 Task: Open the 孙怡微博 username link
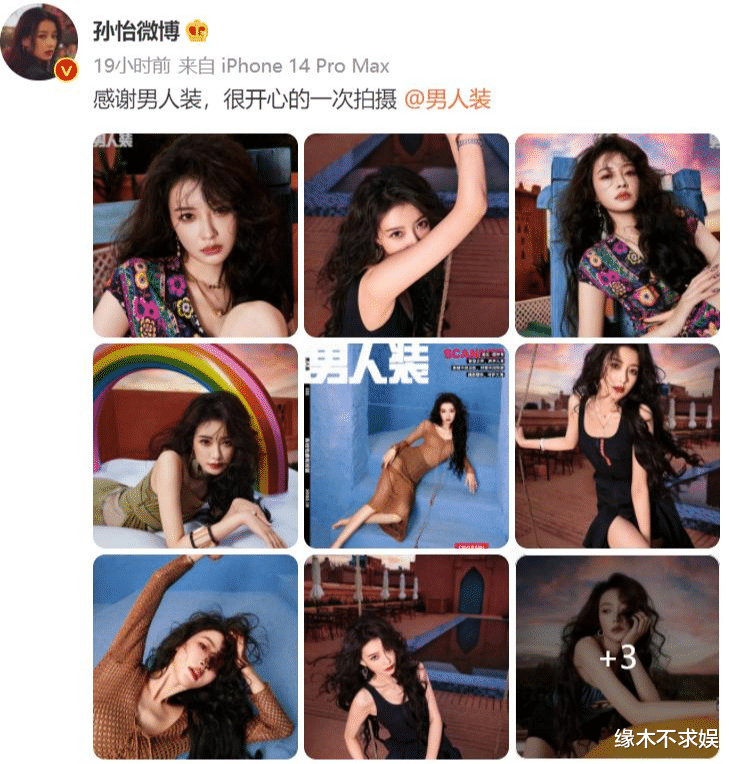[x=136, y=32]
